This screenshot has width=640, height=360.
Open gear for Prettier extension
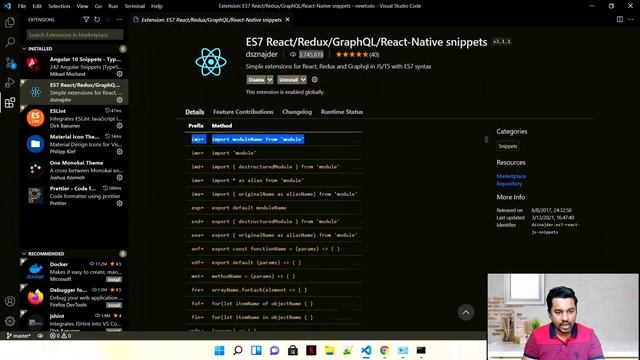point(120,203)
